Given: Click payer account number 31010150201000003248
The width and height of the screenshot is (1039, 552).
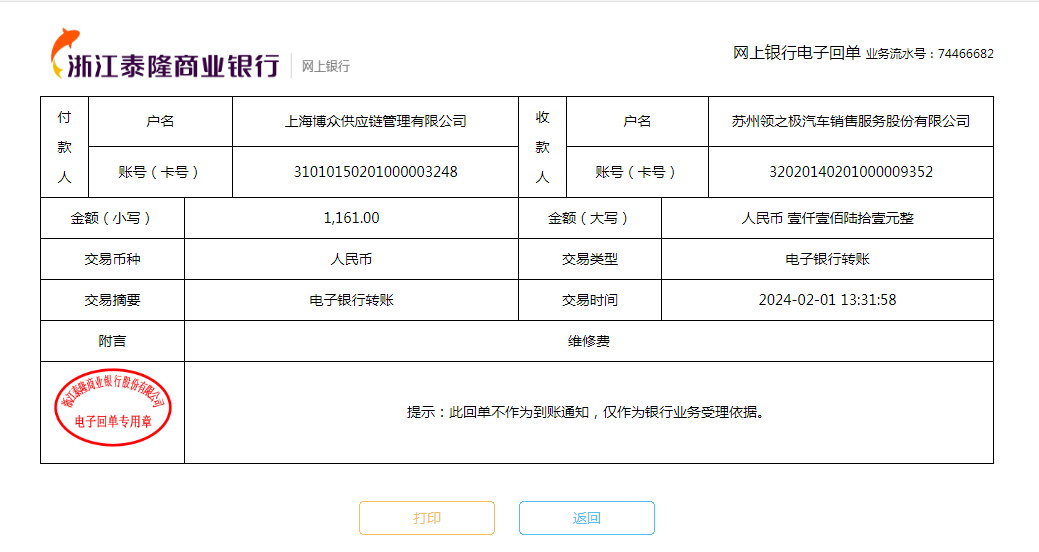Looking at the screenshot, I should tap(375, 172).
